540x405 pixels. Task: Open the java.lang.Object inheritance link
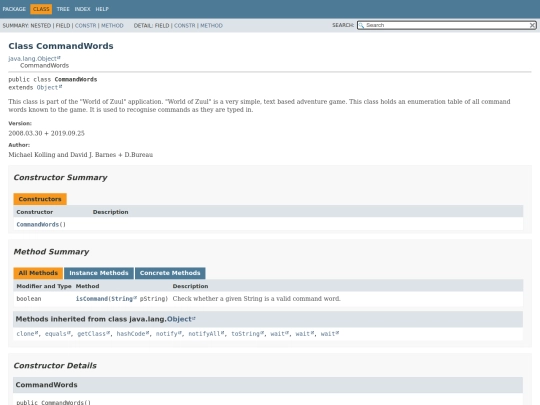pos(34,59)
